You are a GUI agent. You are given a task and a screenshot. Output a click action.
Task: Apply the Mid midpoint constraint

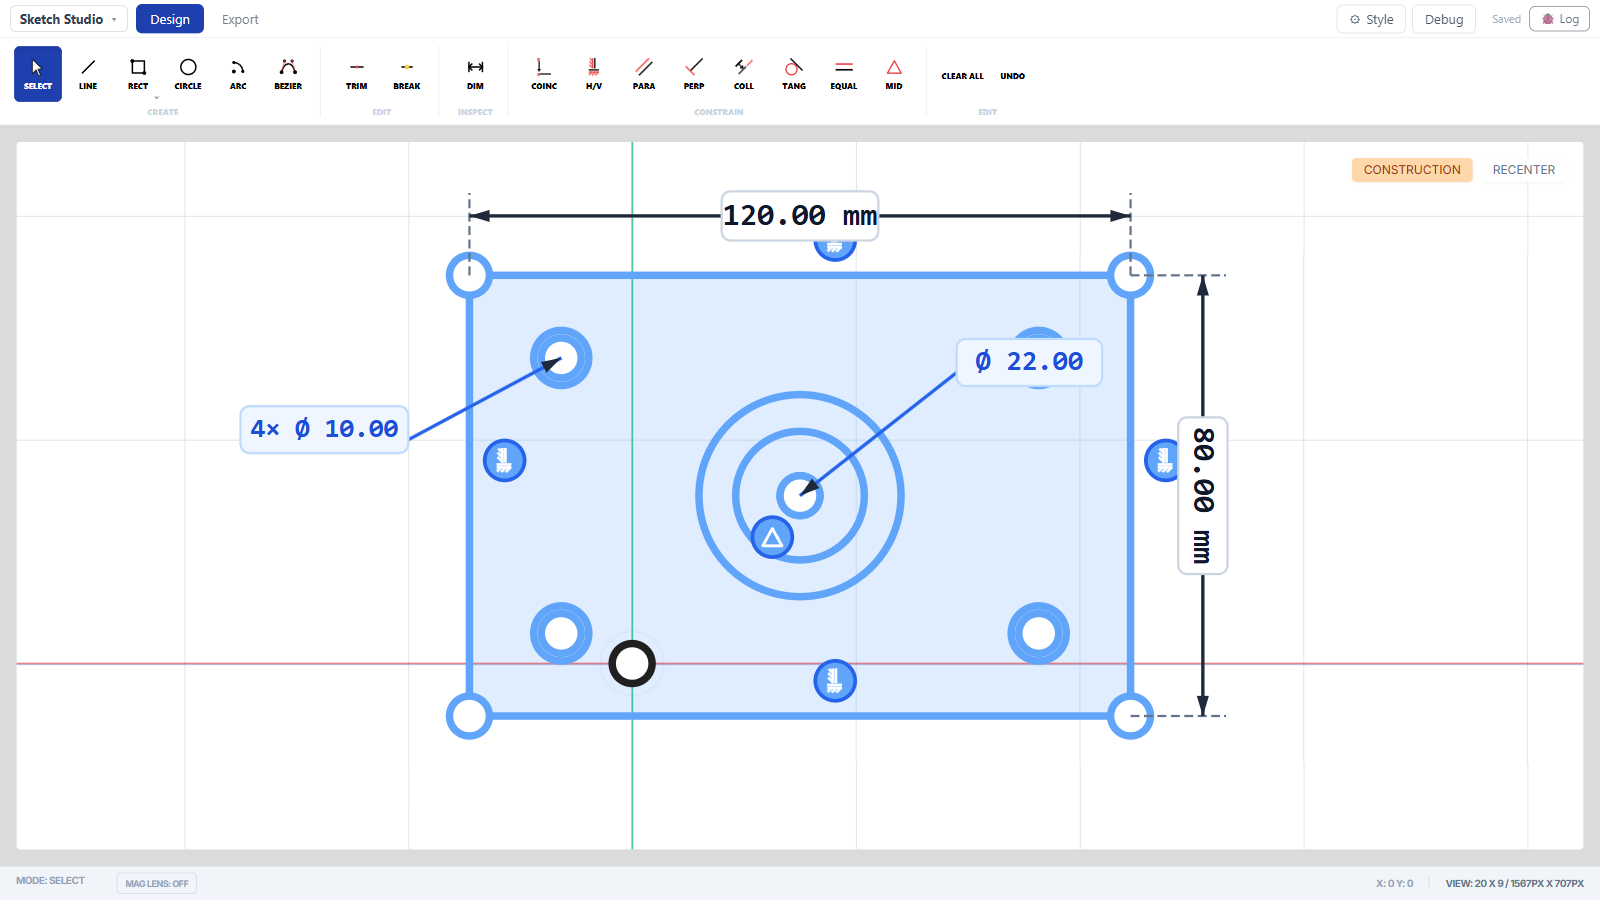pyautogui.click(x=894, y=74)
